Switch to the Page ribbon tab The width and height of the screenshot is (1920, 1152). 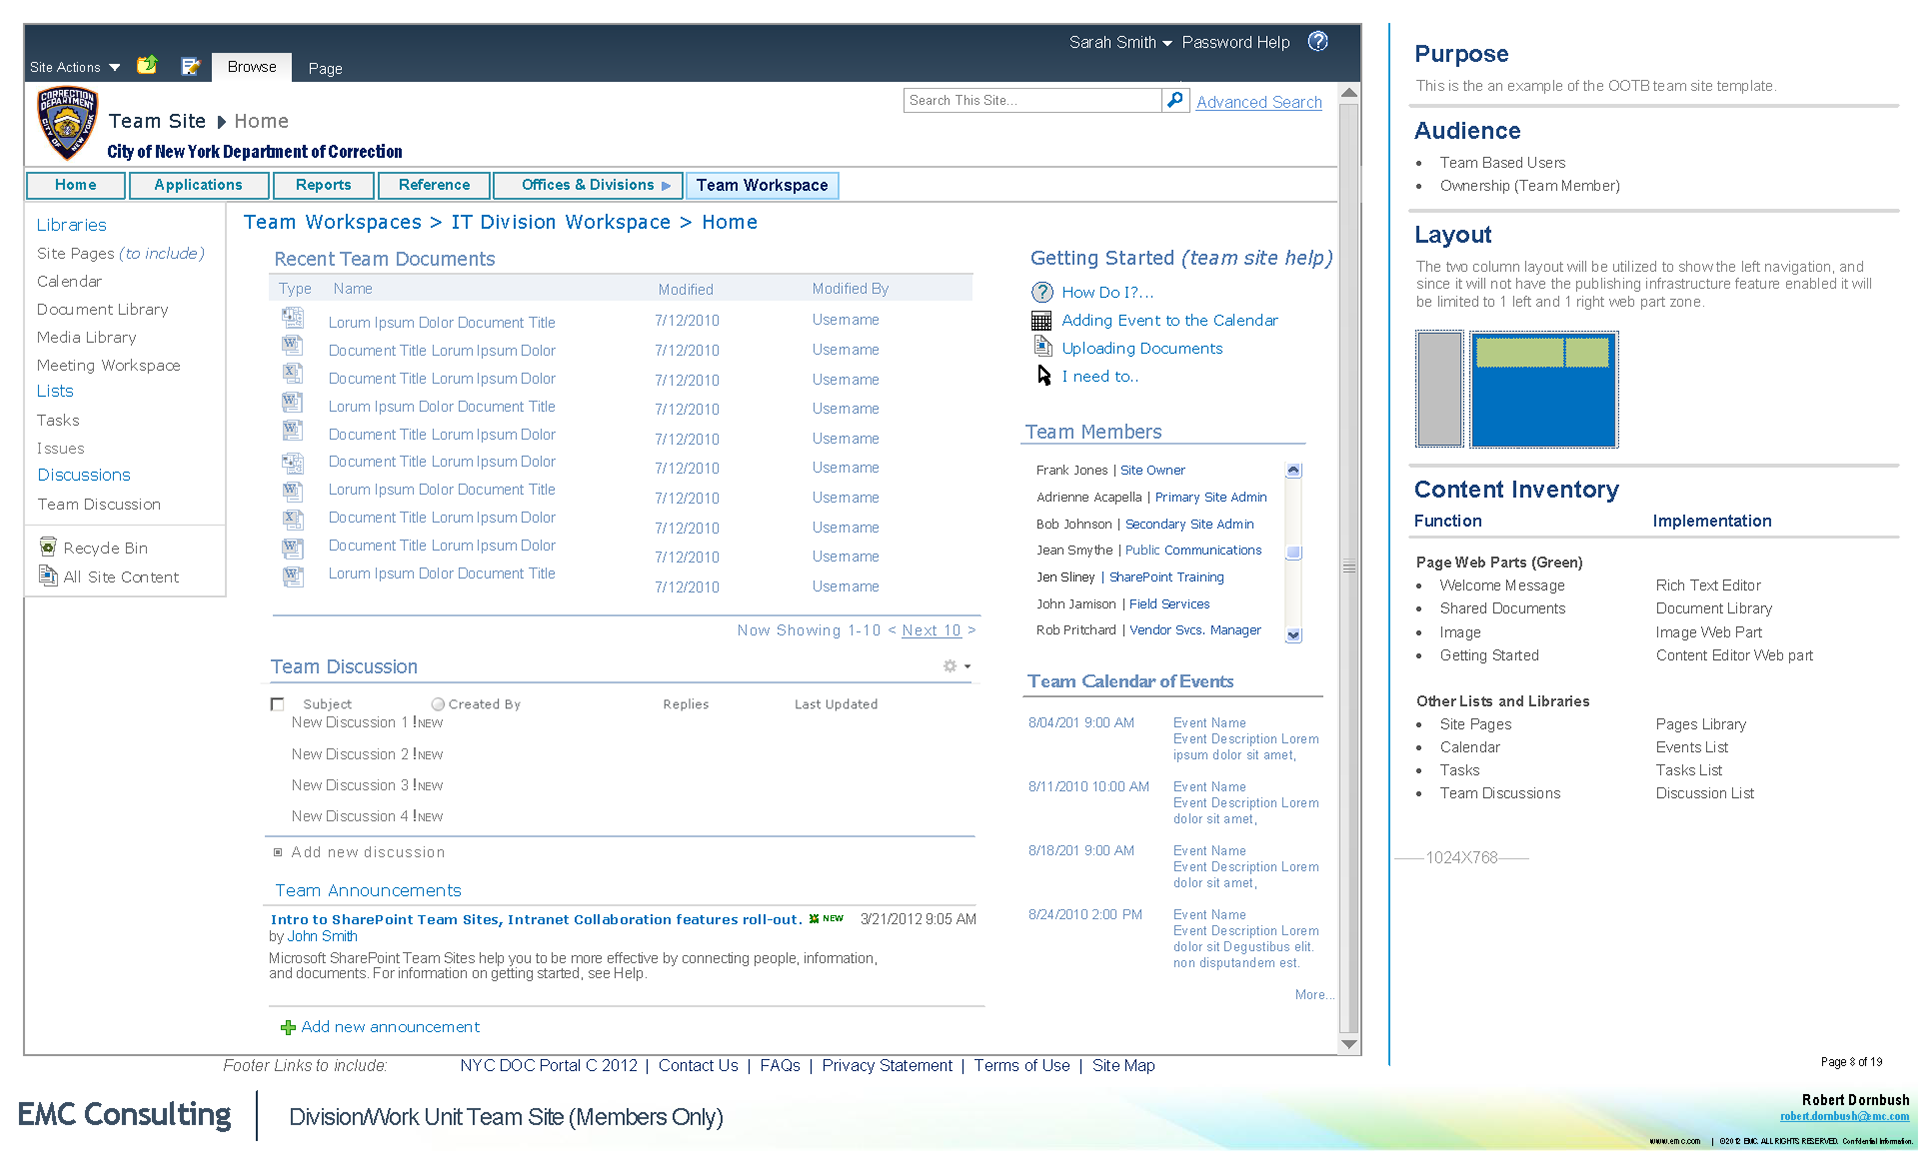tap(325, 68)
